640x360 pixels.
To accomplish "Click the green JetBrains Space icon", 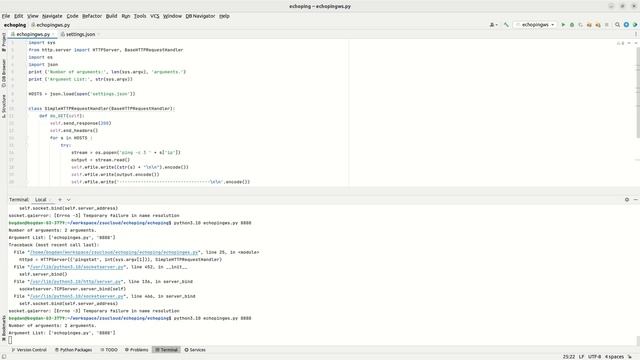I will [635, 25].
